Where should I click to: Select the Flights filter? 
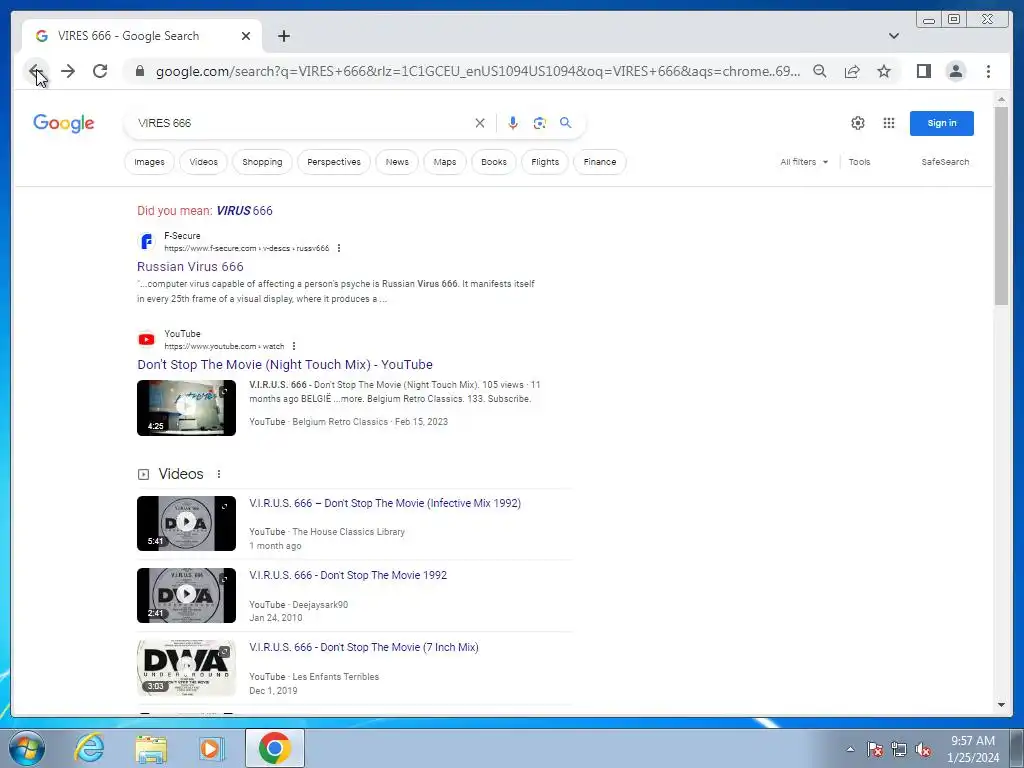545,162
